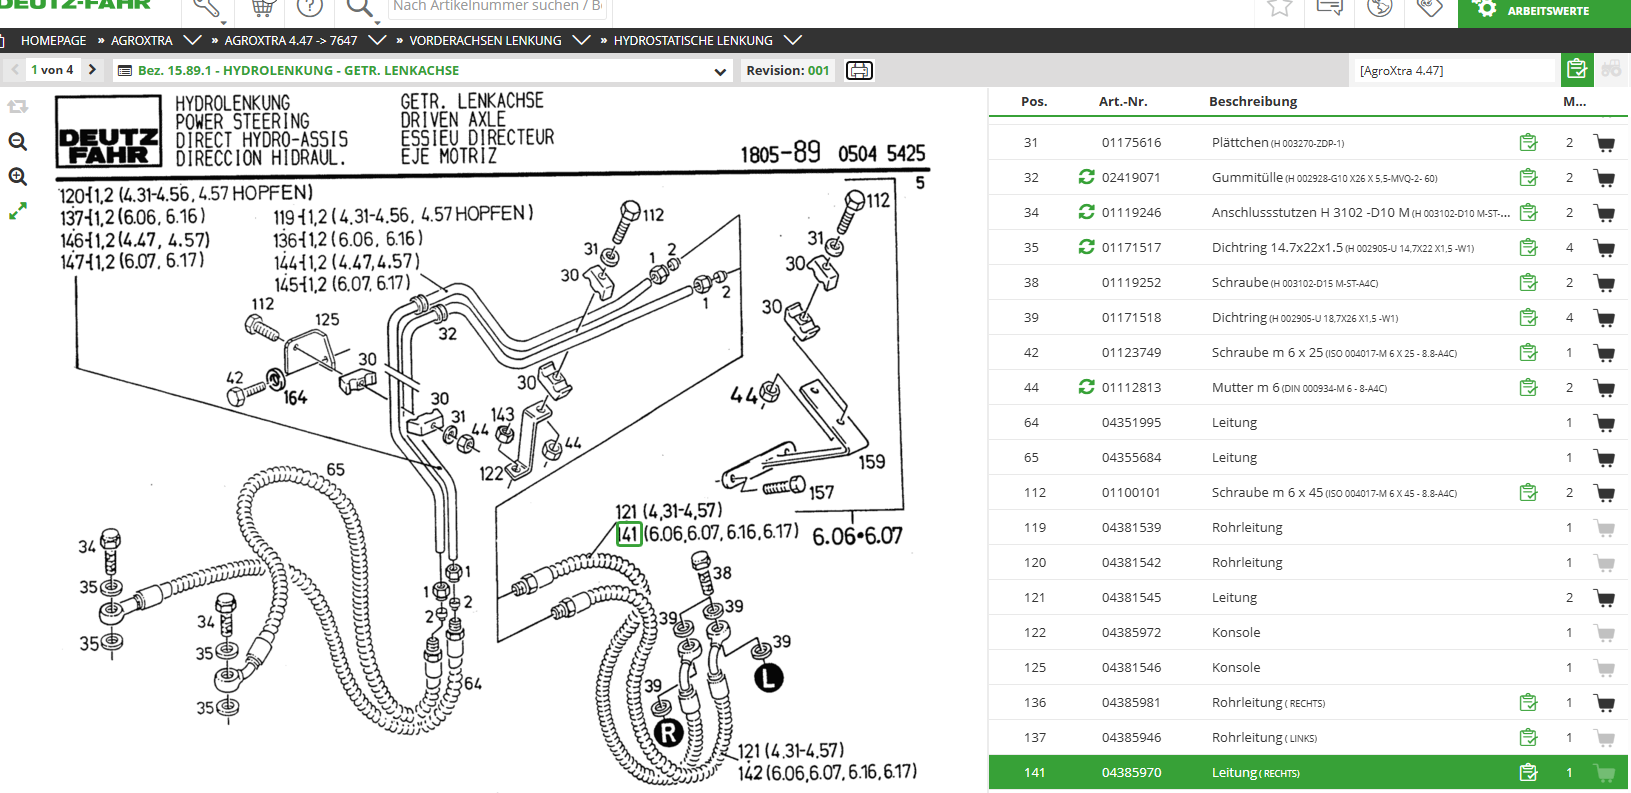The width and height of the screenshot is (1631, 793).
Task: Go to next page of 4
Action: coord(92,70)
